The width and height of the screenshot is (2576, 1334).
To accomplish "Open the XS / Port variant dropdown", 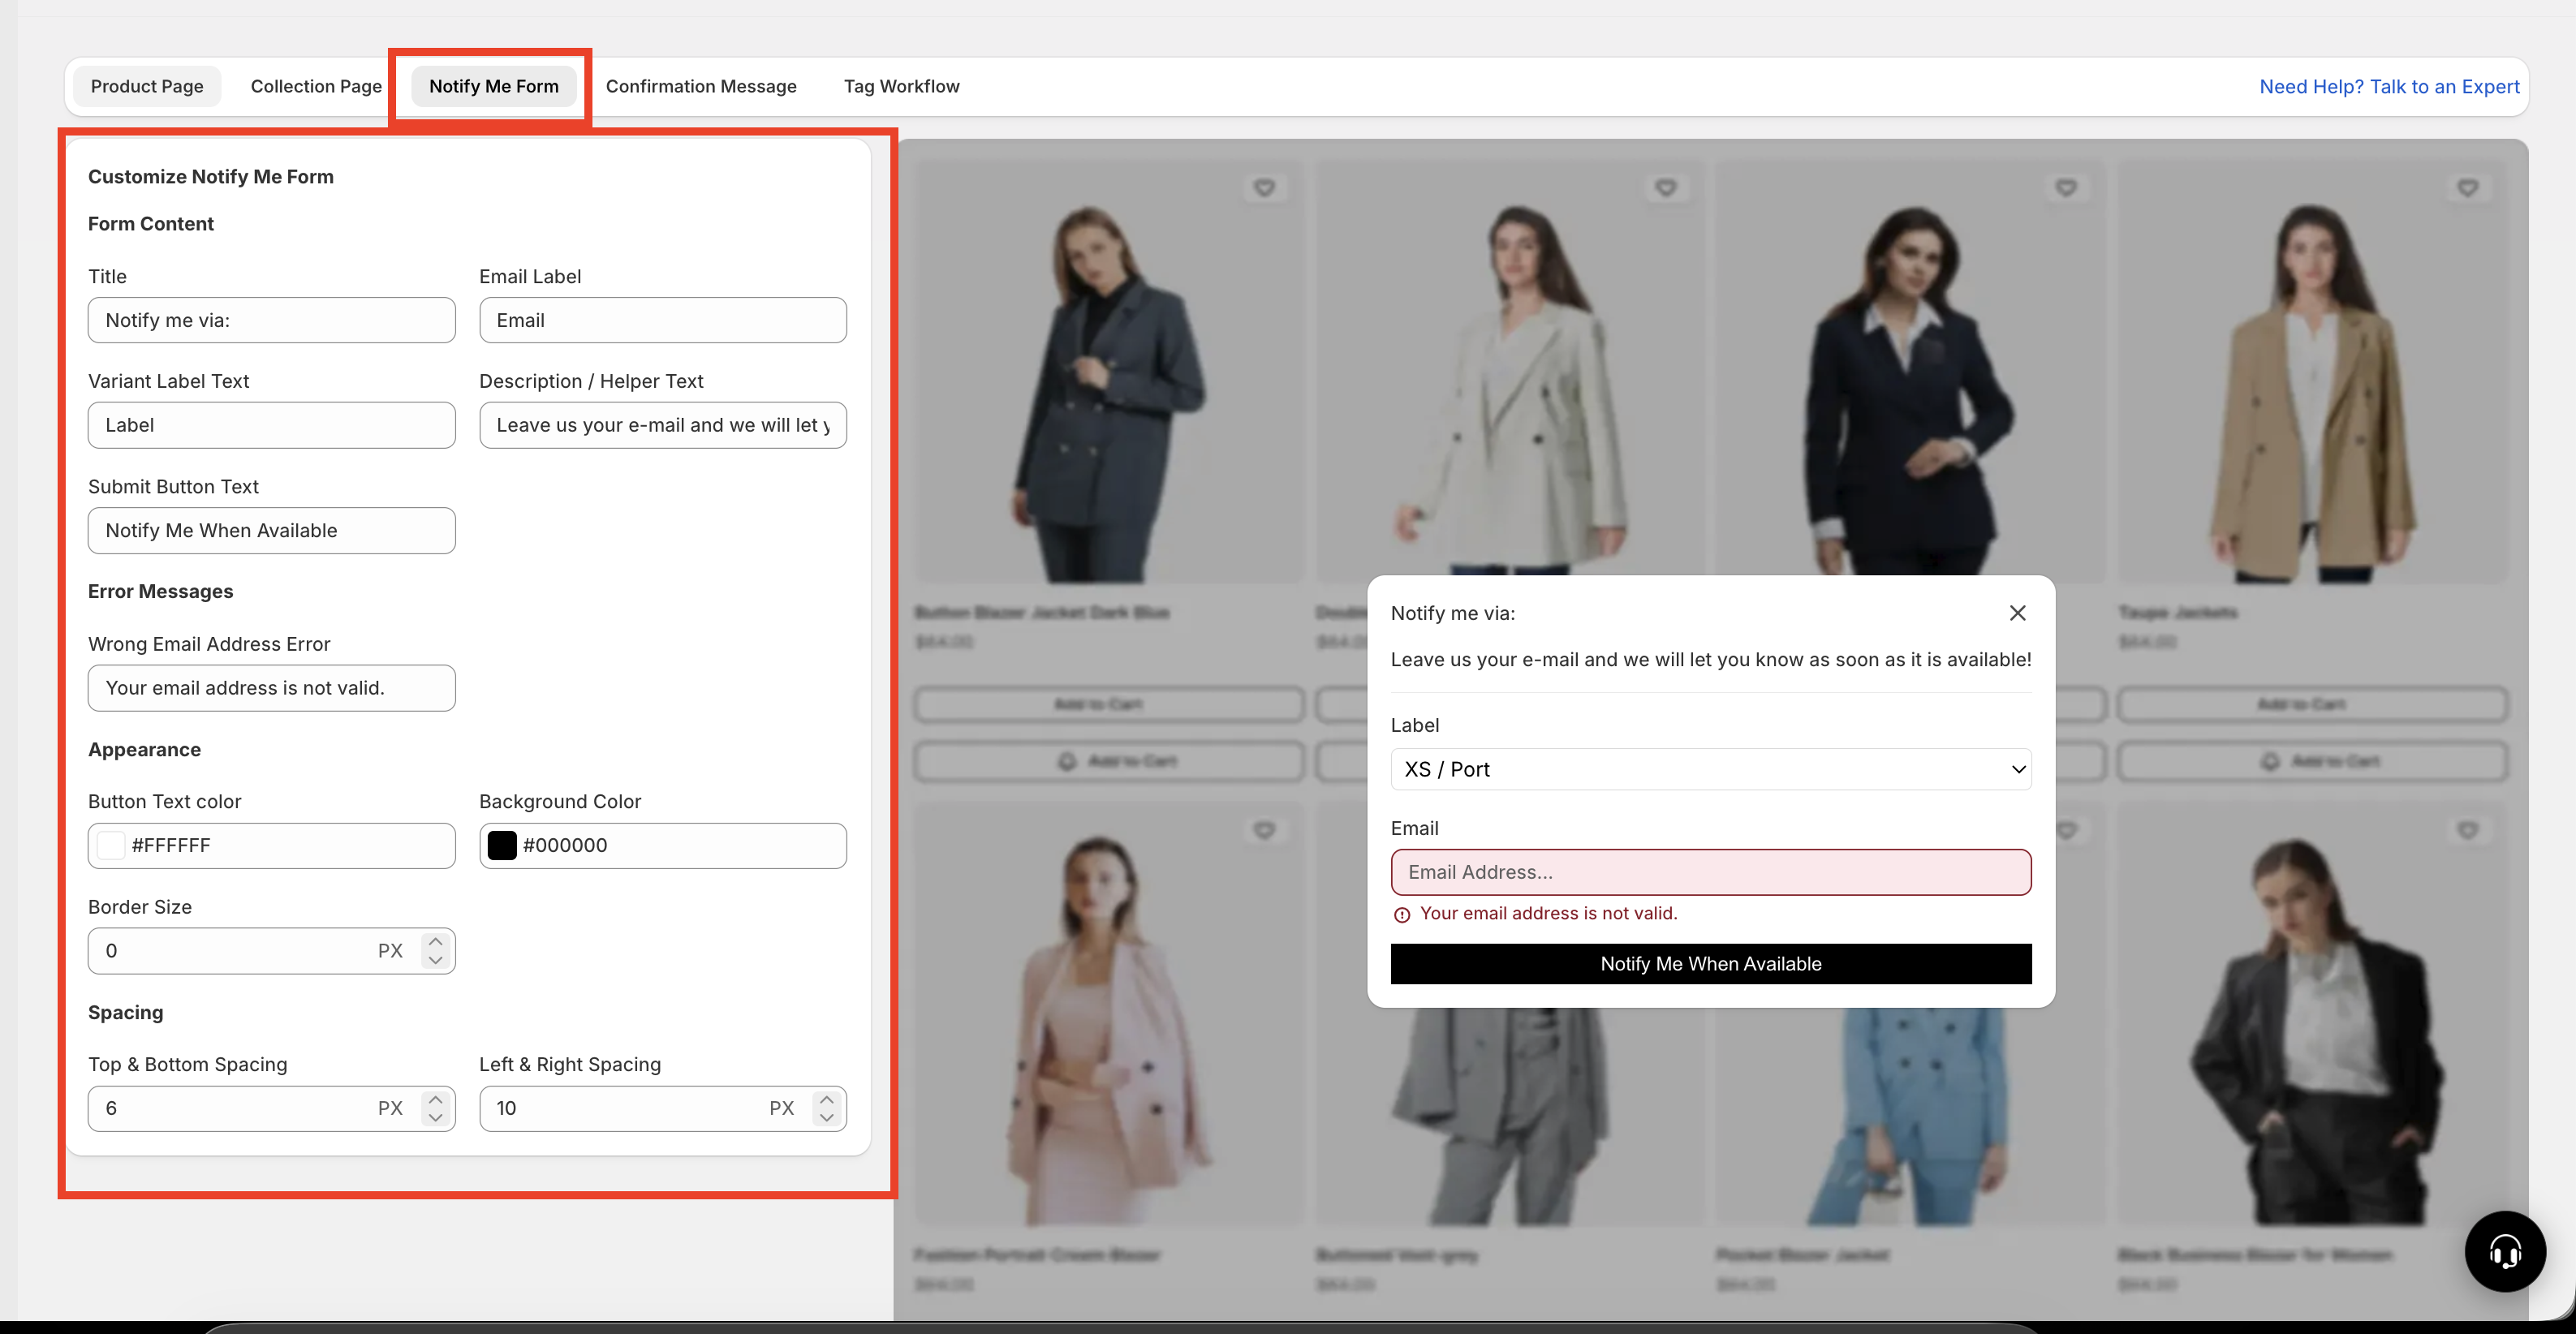I will click(x=1711, y=769).
